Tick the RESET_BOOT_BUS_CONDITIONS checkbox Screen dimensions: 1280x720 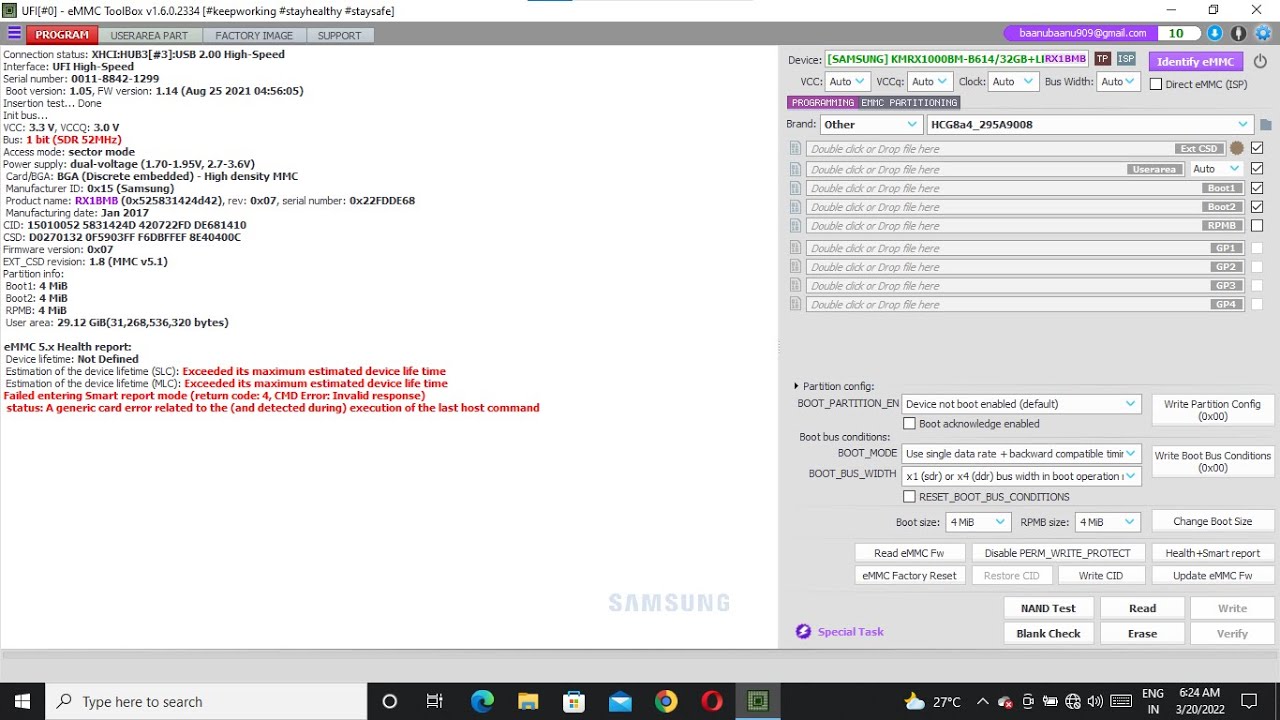(x=909, y=496)
